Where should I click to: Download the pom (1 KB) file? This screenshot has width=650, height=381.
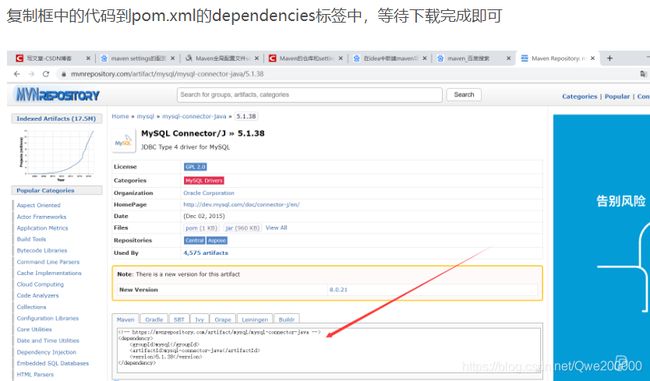coord(201,228)
